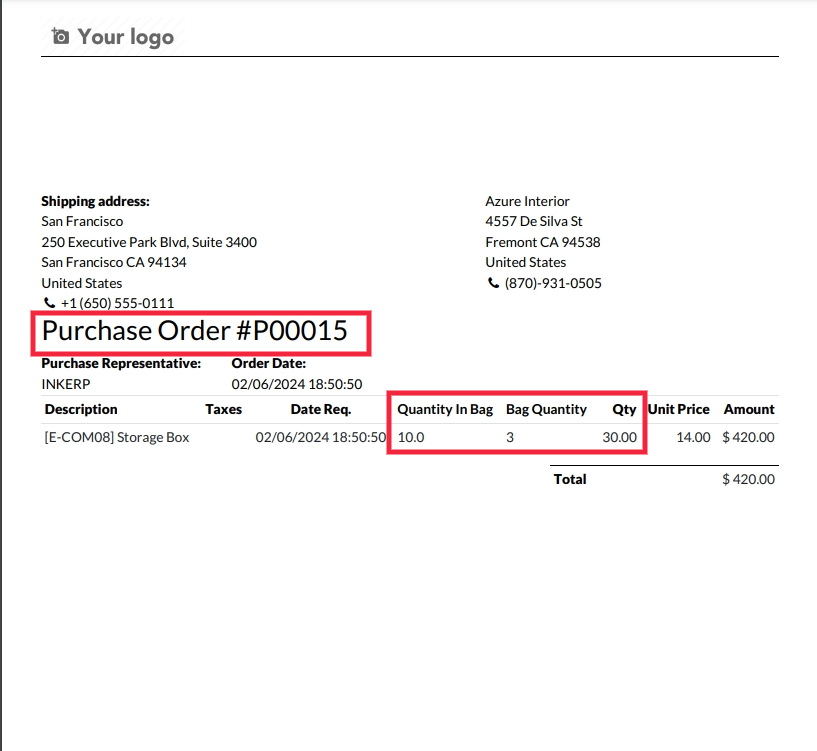Click "United States" under the shipping address
This screenshot has height=751, width=817.
82,283
